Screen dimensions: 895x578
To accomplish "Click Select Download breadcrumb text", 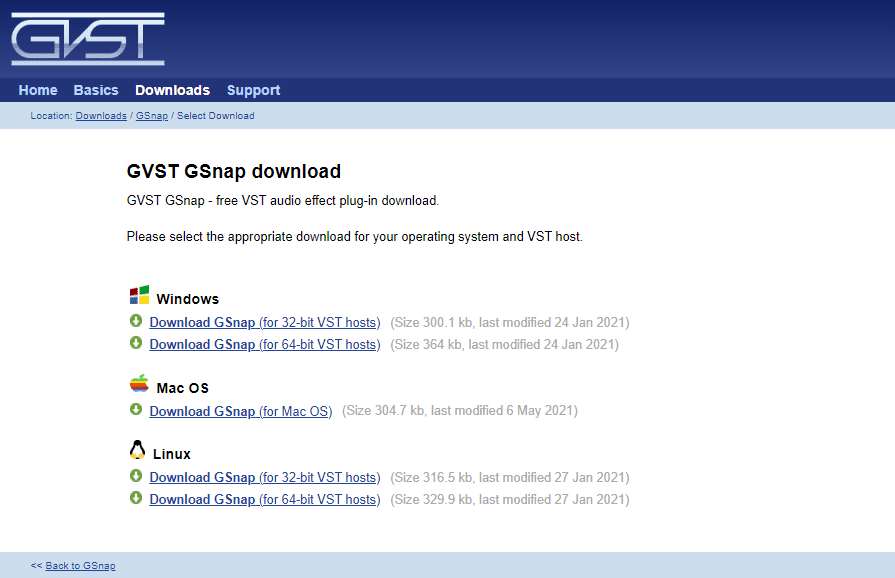I will pos(216,116).
